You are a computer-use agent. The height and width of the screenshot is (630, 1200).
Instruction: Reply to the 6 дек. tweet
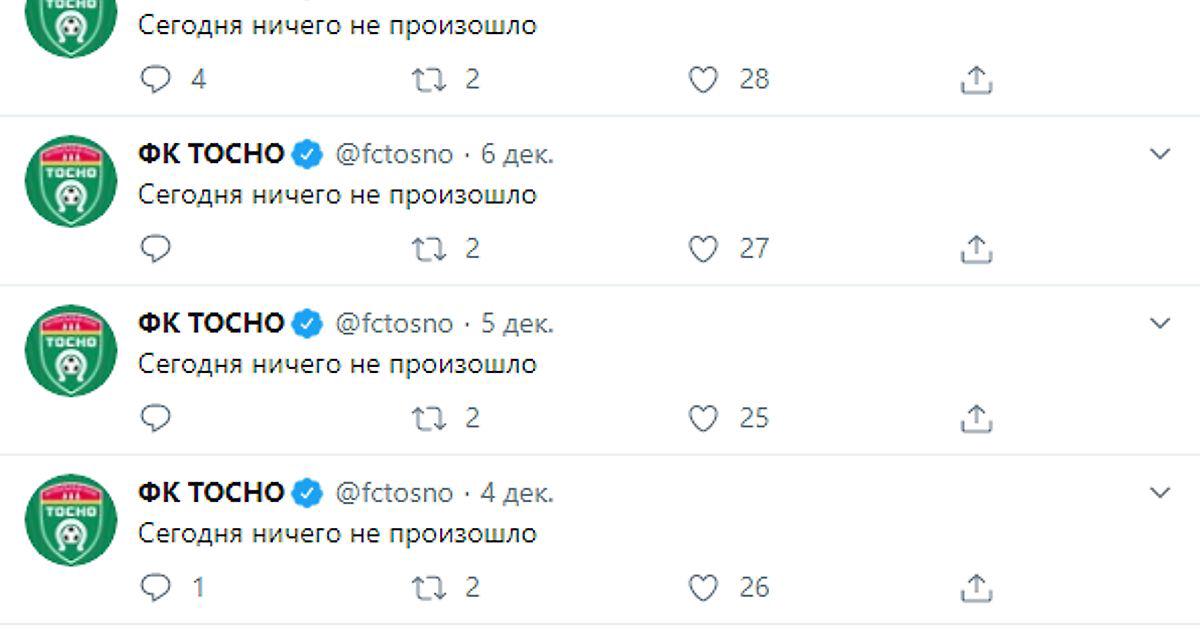pyautogui.click(x=156, y=249)
